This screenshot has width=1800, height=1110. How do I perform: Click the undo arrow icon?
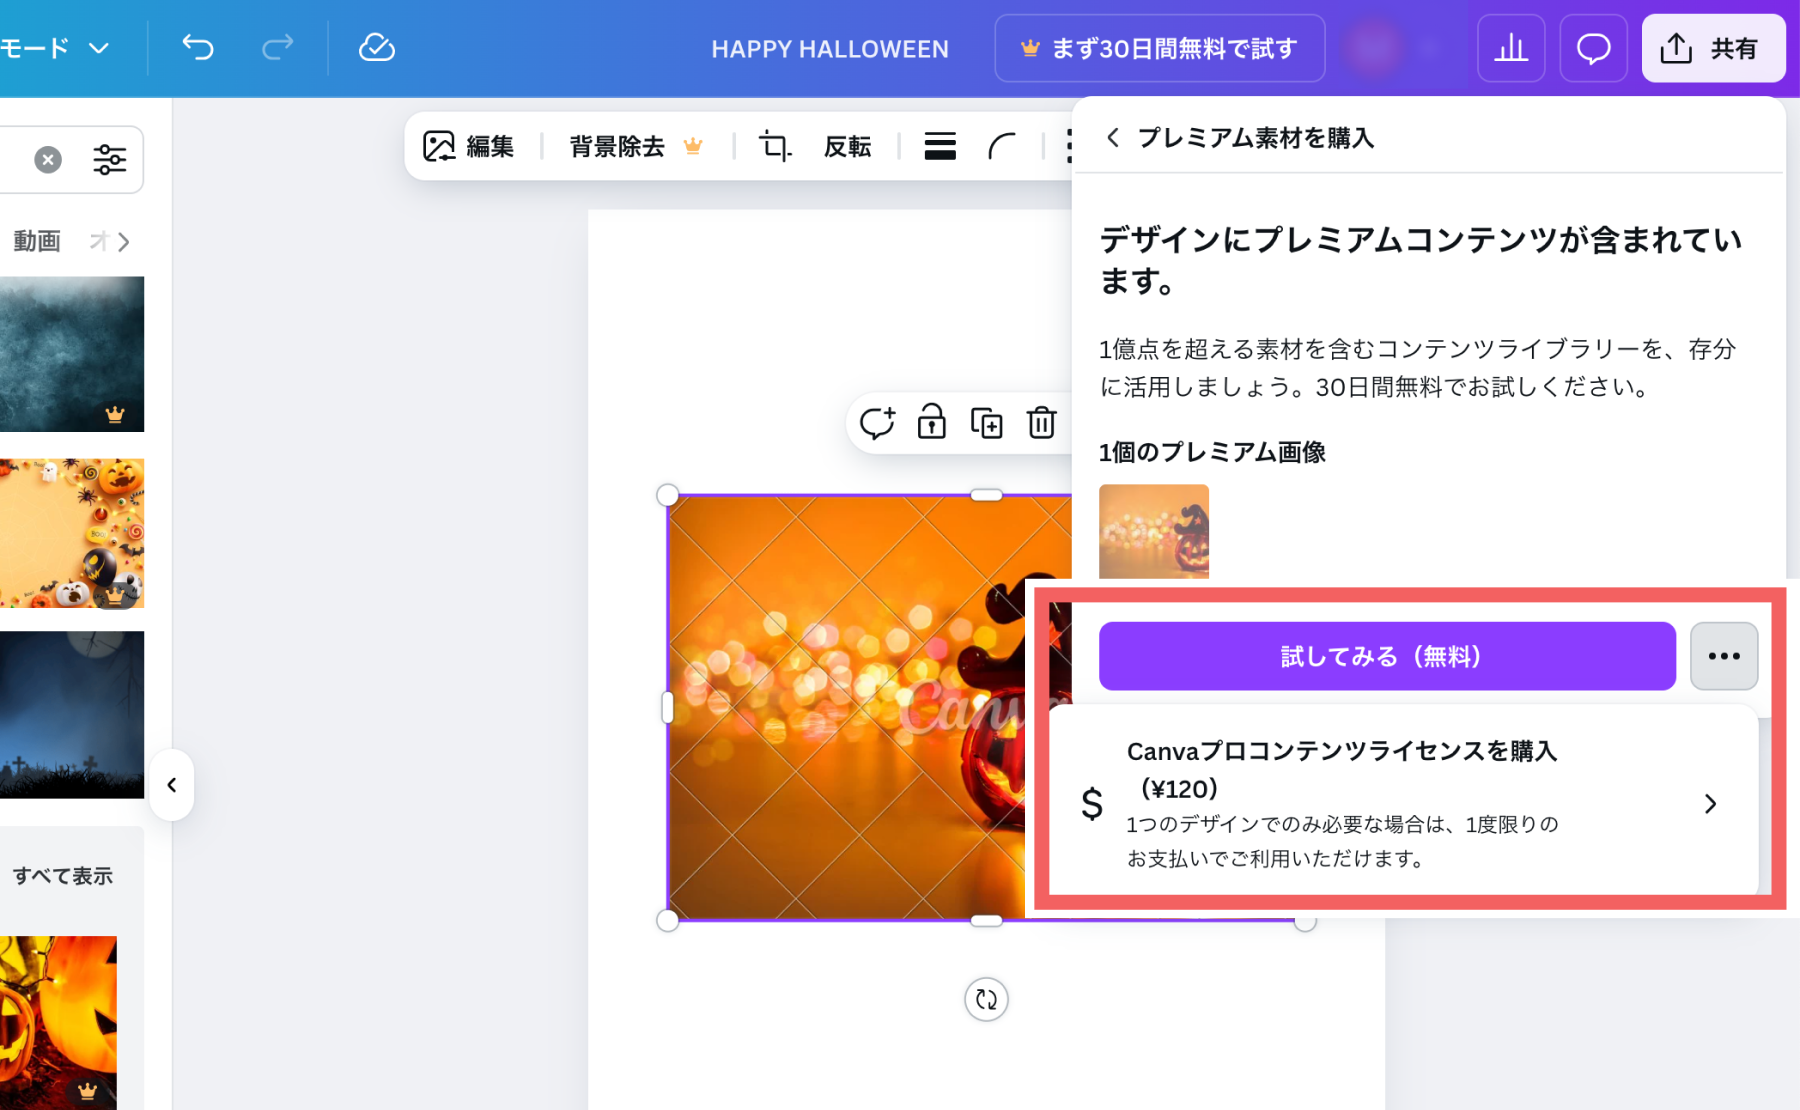point(198,47)
